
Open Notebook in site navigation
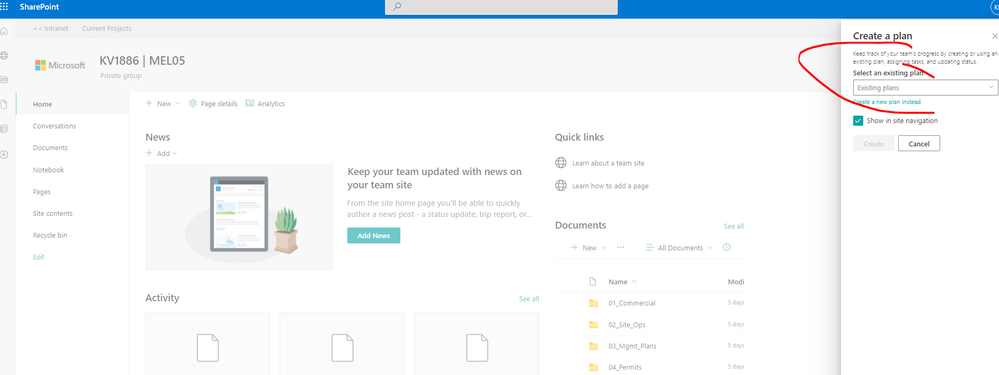tap(48, 170)
